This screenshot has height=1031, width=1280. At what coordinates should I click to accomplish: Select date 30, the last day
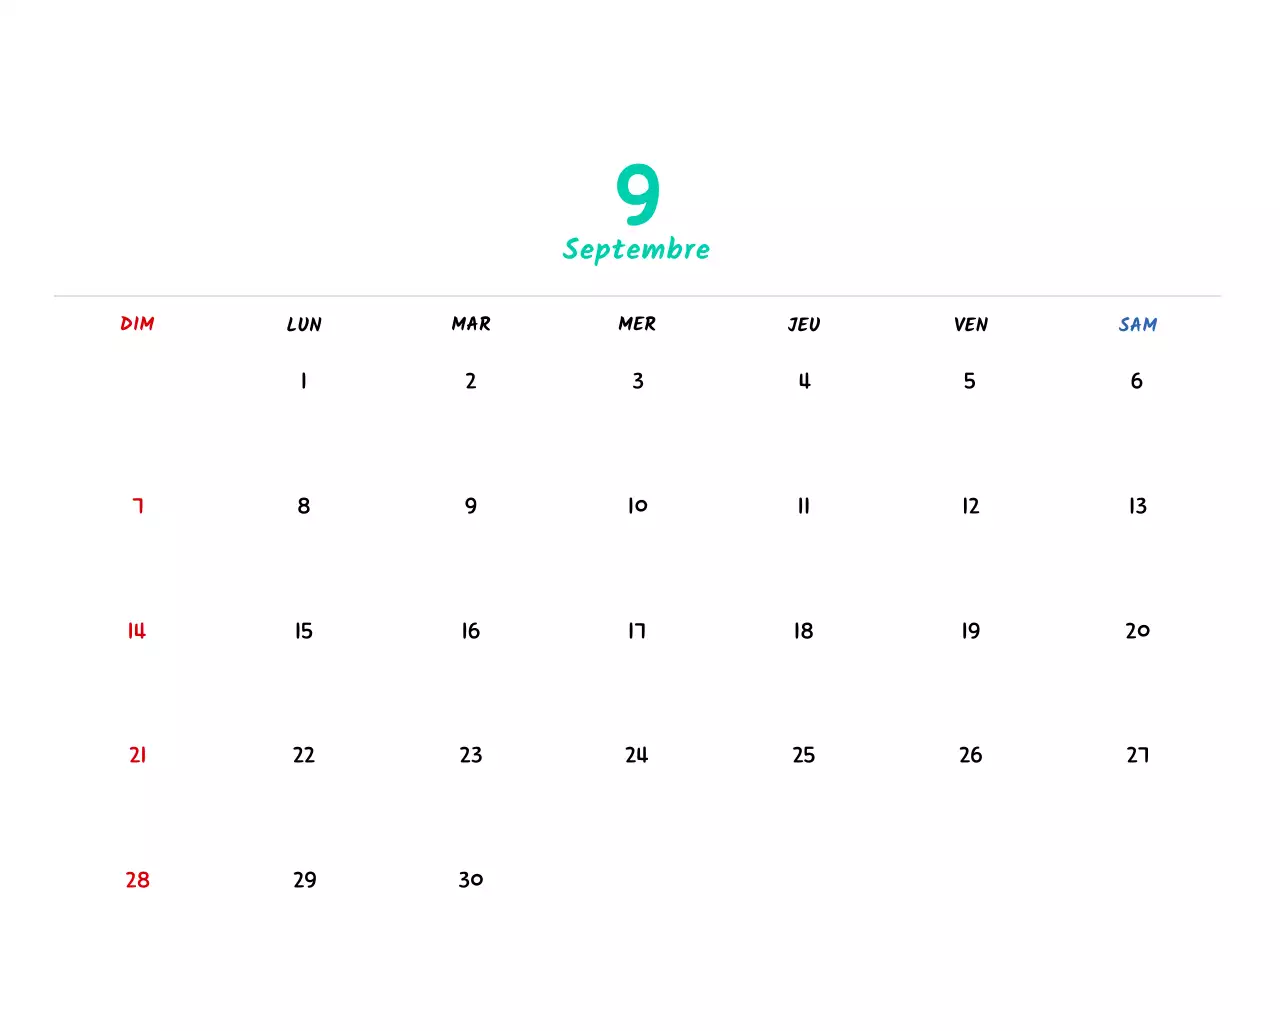click(x=470, y=879)
